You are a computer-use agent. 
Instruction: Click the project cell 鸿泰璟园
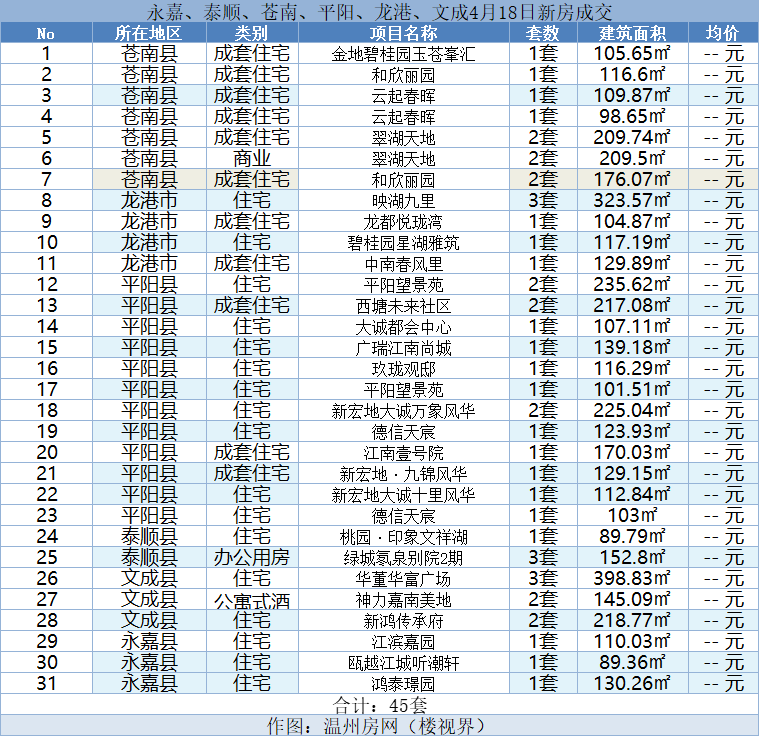(x=403, y=684)
